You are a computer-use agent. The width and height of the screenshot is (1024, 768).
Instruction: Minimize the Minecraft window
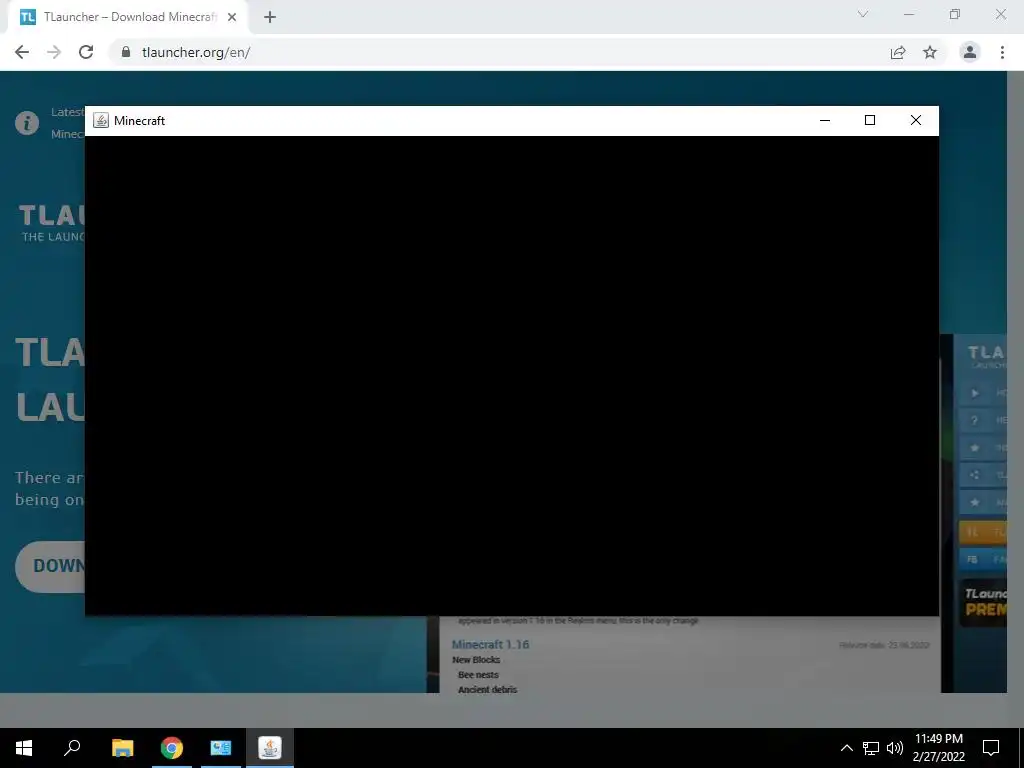click(825, 120)
